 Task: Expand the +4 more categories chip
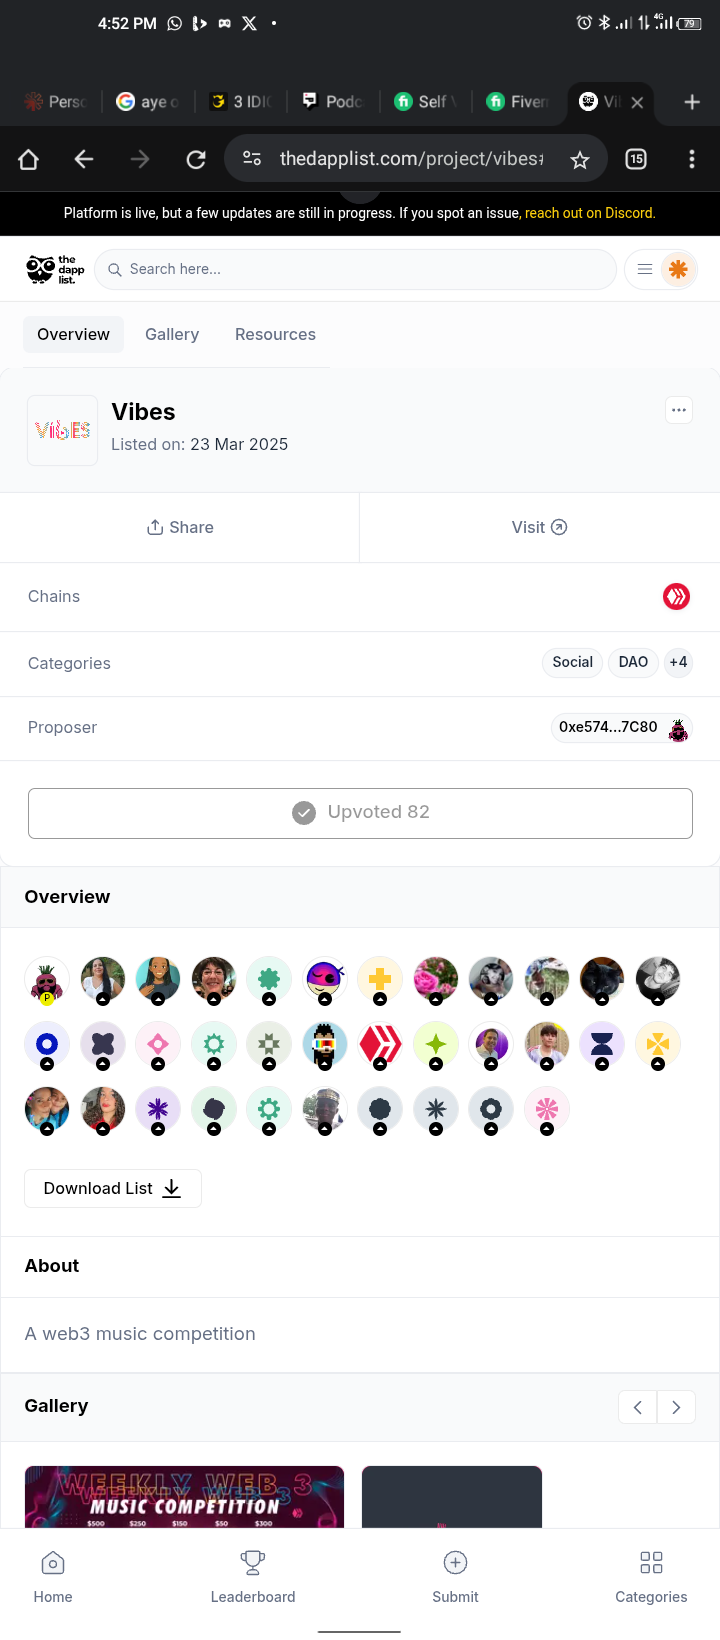click(678, 662)
